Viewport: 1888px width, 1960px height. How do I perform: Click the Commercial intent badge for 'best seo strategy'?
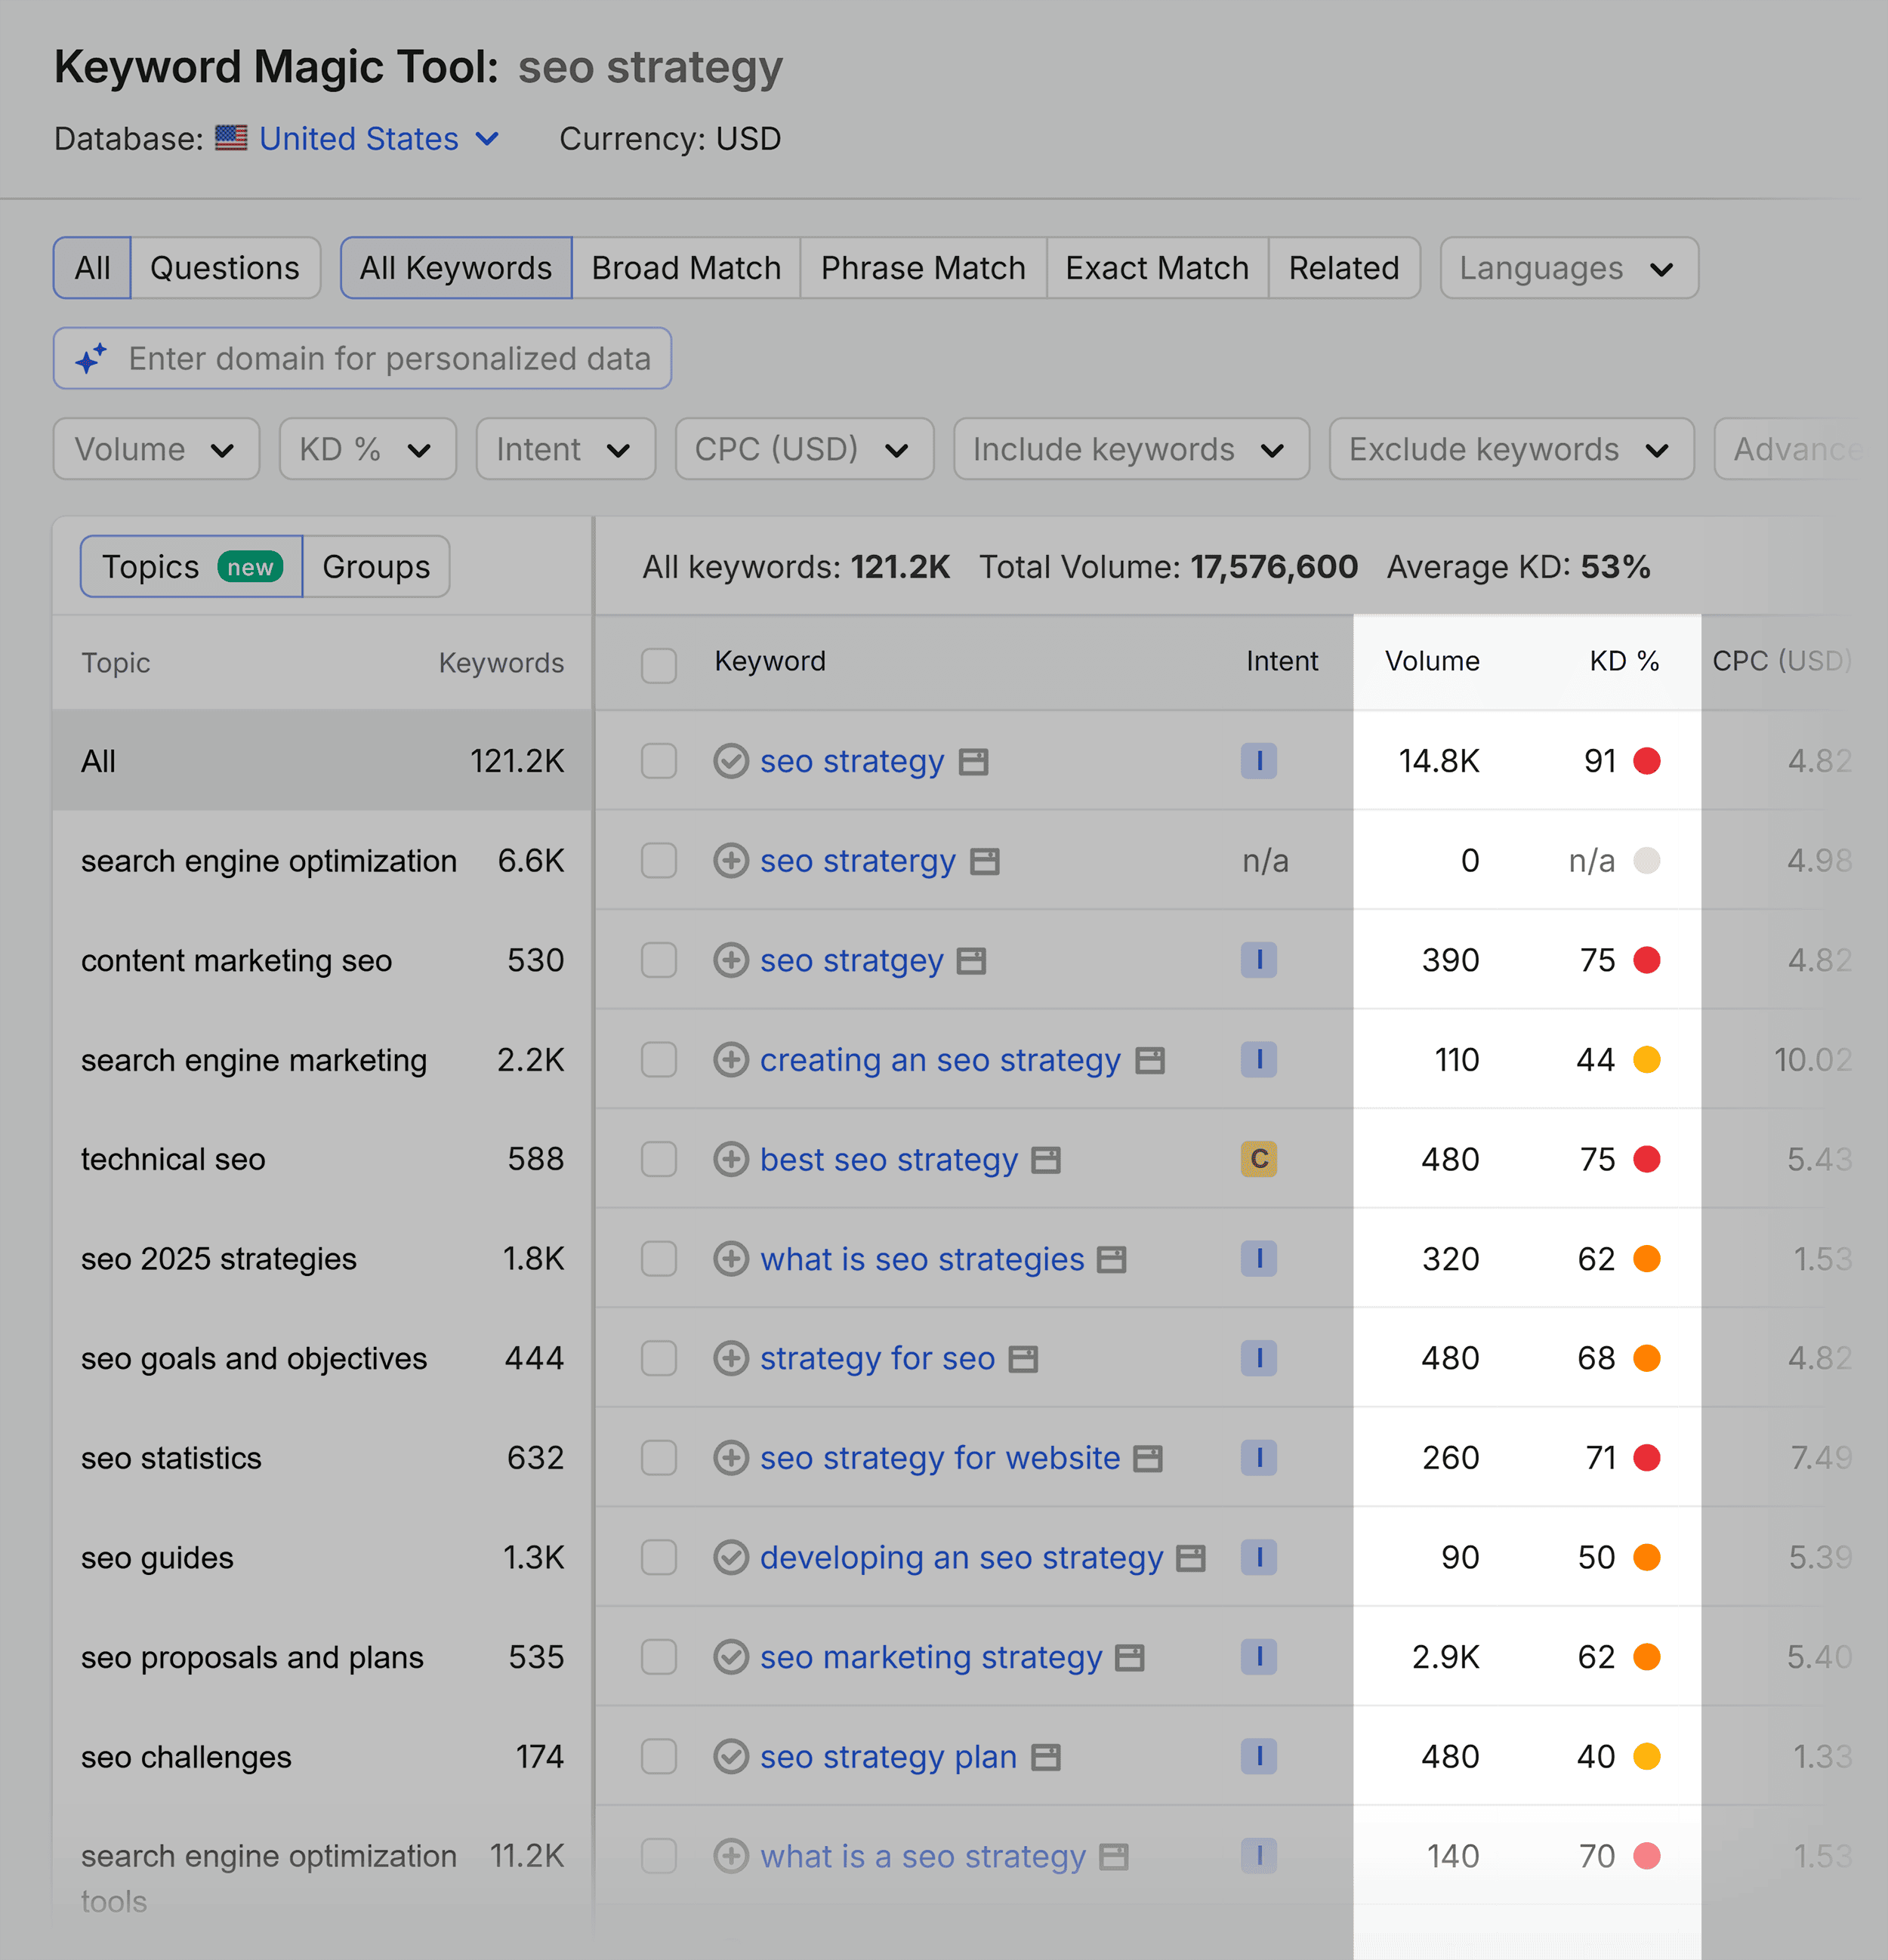1259,1159
